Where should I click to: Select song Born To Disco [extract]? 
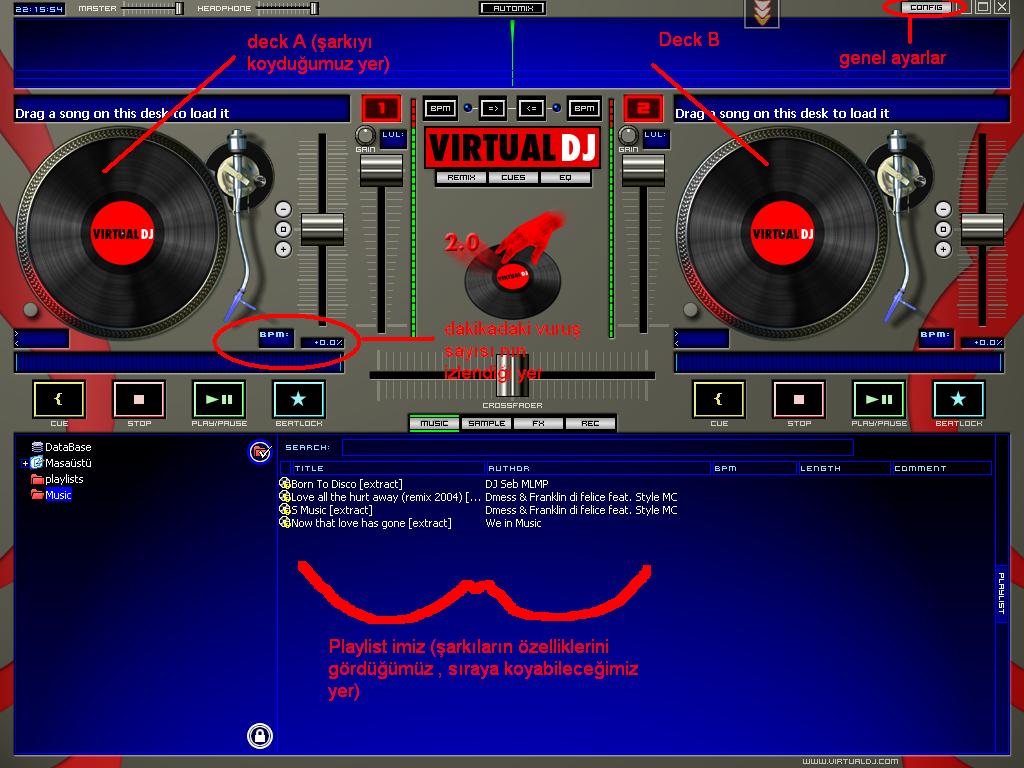pos(346,484)
